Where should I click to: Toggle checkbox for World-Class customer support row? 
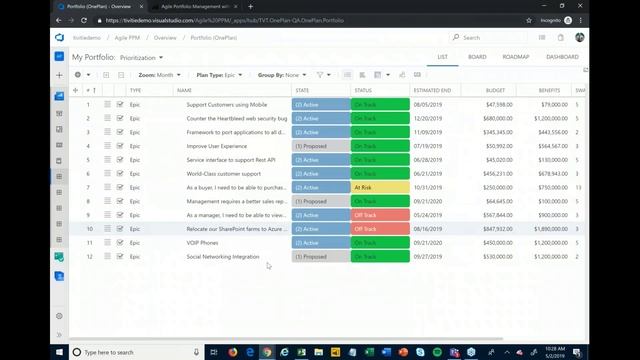pos(120,173)
